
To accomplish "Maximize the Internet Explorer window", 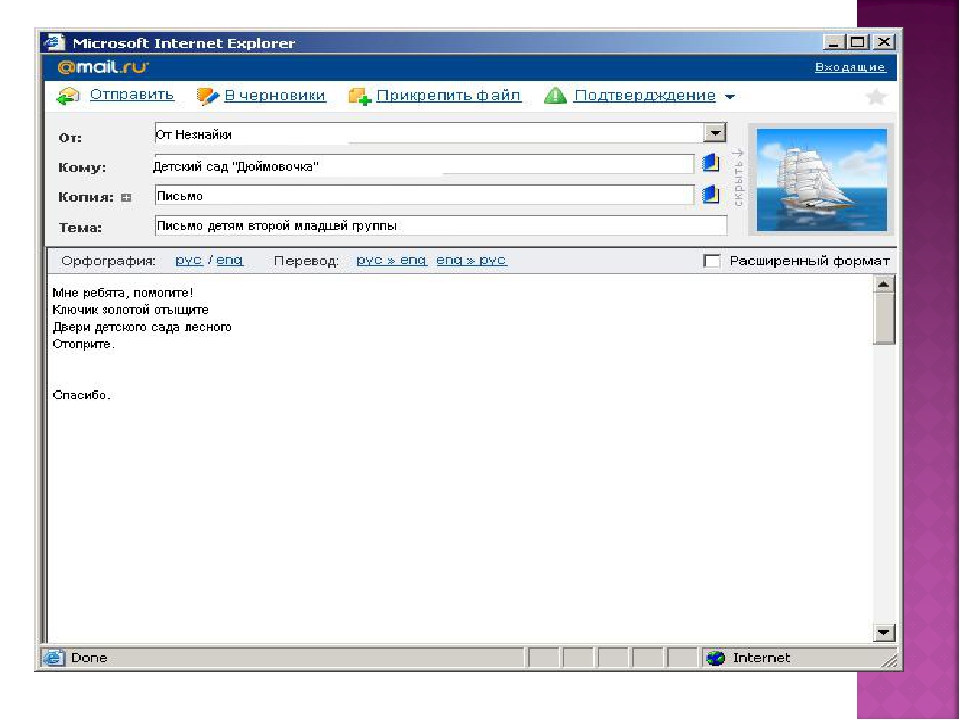I will tap(858, 42).
